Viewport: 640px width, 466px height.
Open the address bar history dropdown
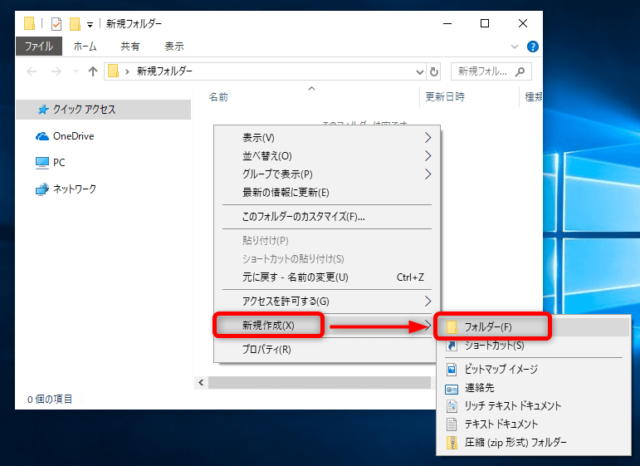coord(420,72)
